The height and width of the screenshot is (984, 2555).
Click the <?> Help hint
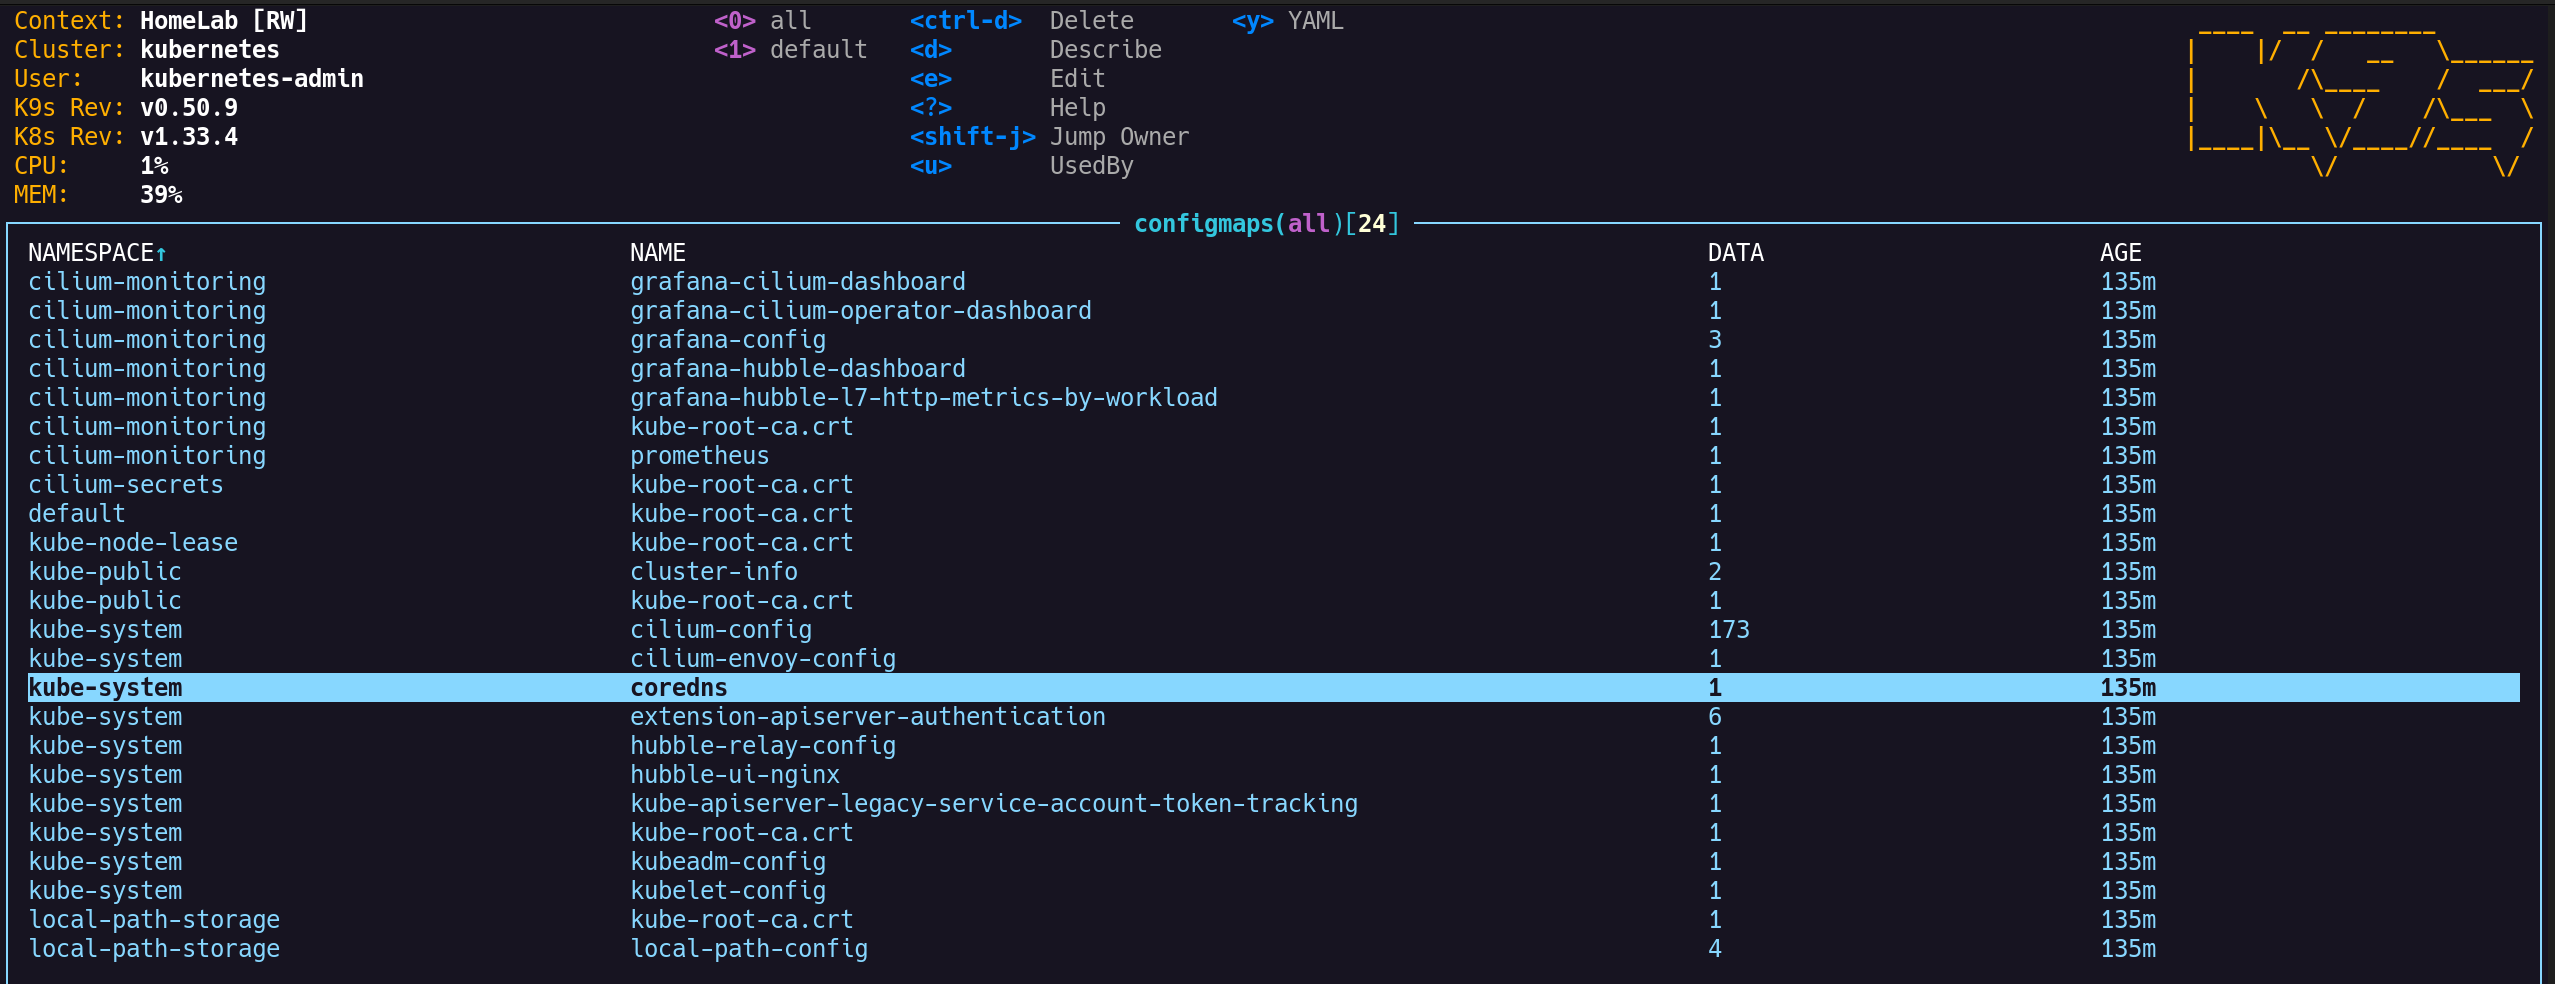click(x=1008, y=108)
